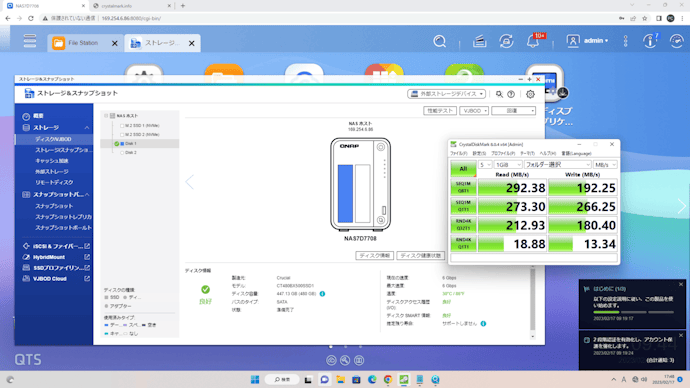The width and height of the screenshot is (690, 388).
Task: Select M.2 SSD 1 checkbox in tree
Action: 122,126
